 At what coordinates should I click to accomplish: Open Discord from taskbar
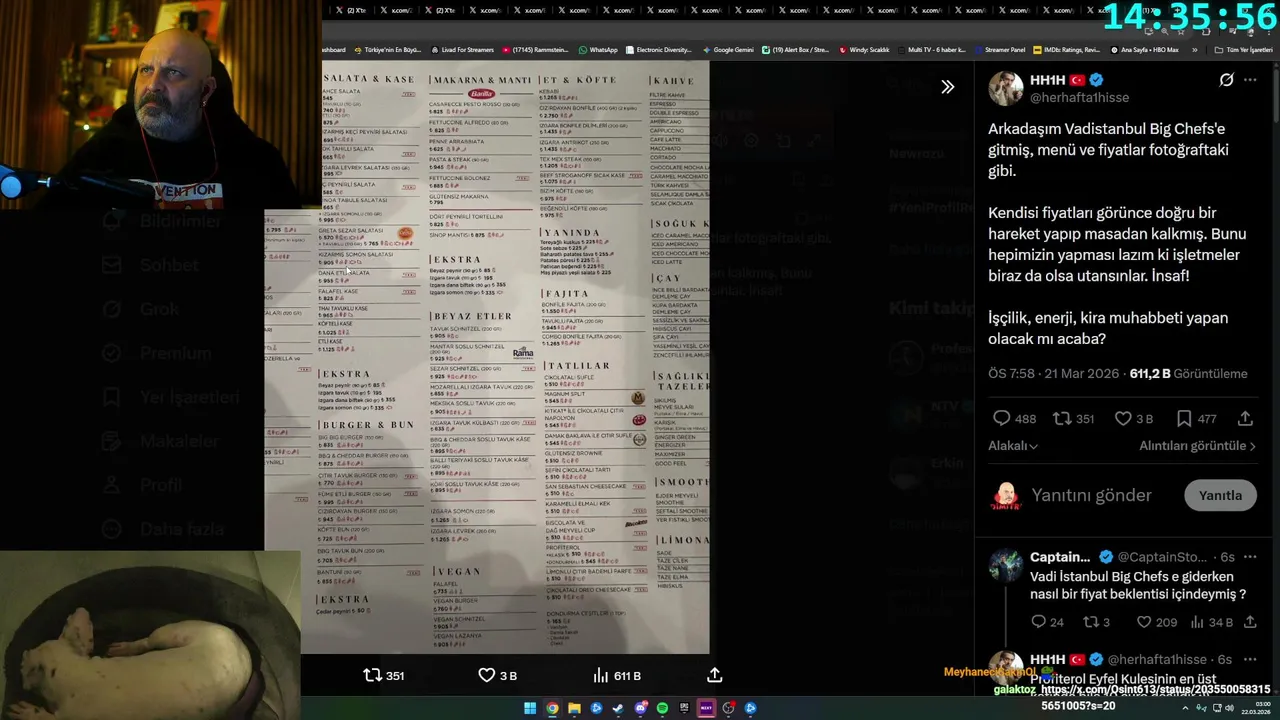click(x=640, y=708)
